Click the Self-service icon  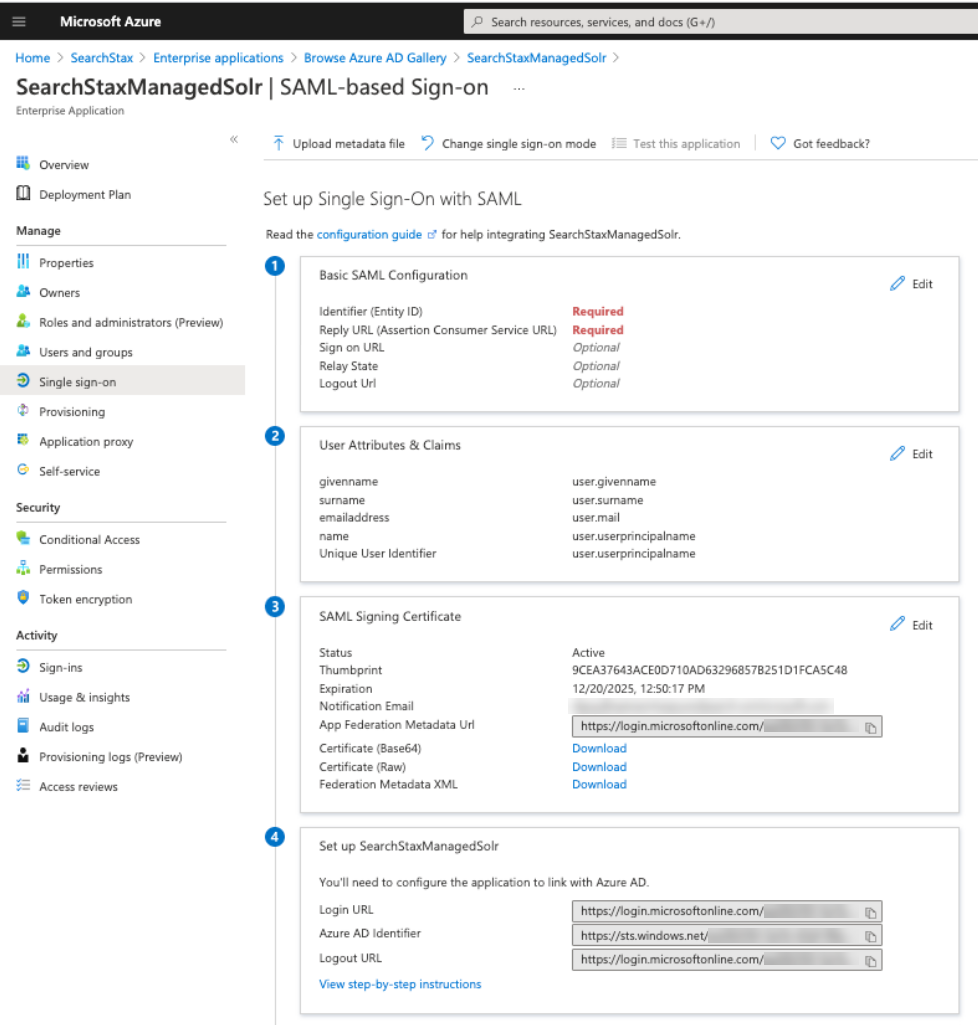point(23,470)
